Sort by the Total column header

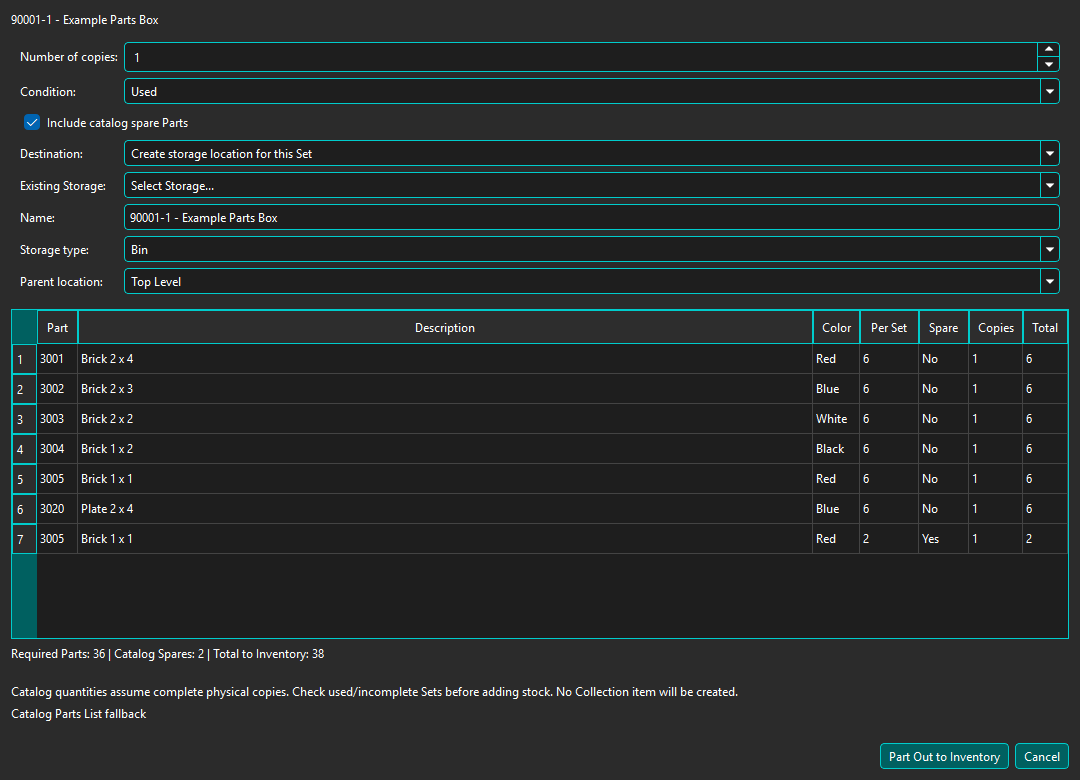(1044, 327)
